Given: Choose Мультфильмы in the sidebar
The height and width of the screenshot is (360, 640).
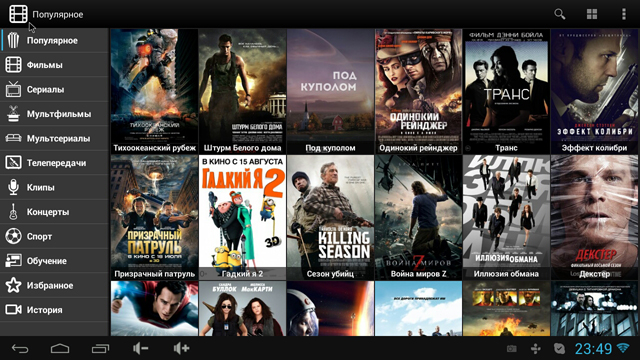Looking at the screenshot, I should click(x=54, y=114).
